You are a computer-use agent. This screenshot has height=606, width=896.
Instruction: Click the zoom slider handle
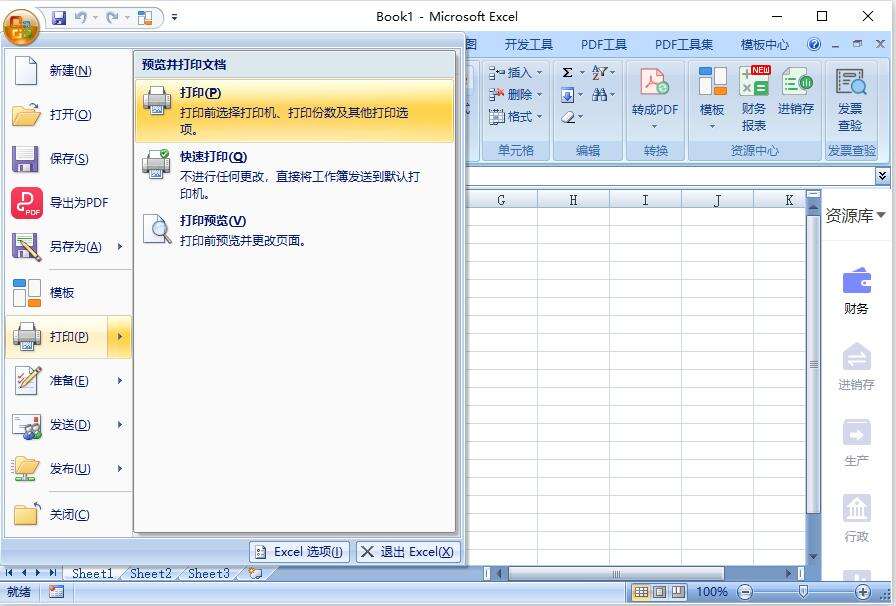coord(803,592)
